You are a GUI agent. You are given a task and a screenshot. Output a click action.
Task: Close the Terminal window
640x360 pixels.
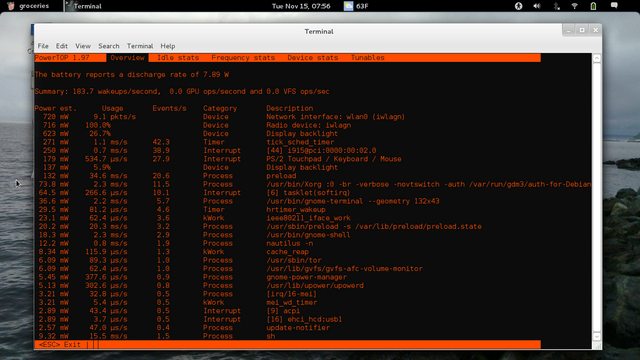[x=596, y=30]
